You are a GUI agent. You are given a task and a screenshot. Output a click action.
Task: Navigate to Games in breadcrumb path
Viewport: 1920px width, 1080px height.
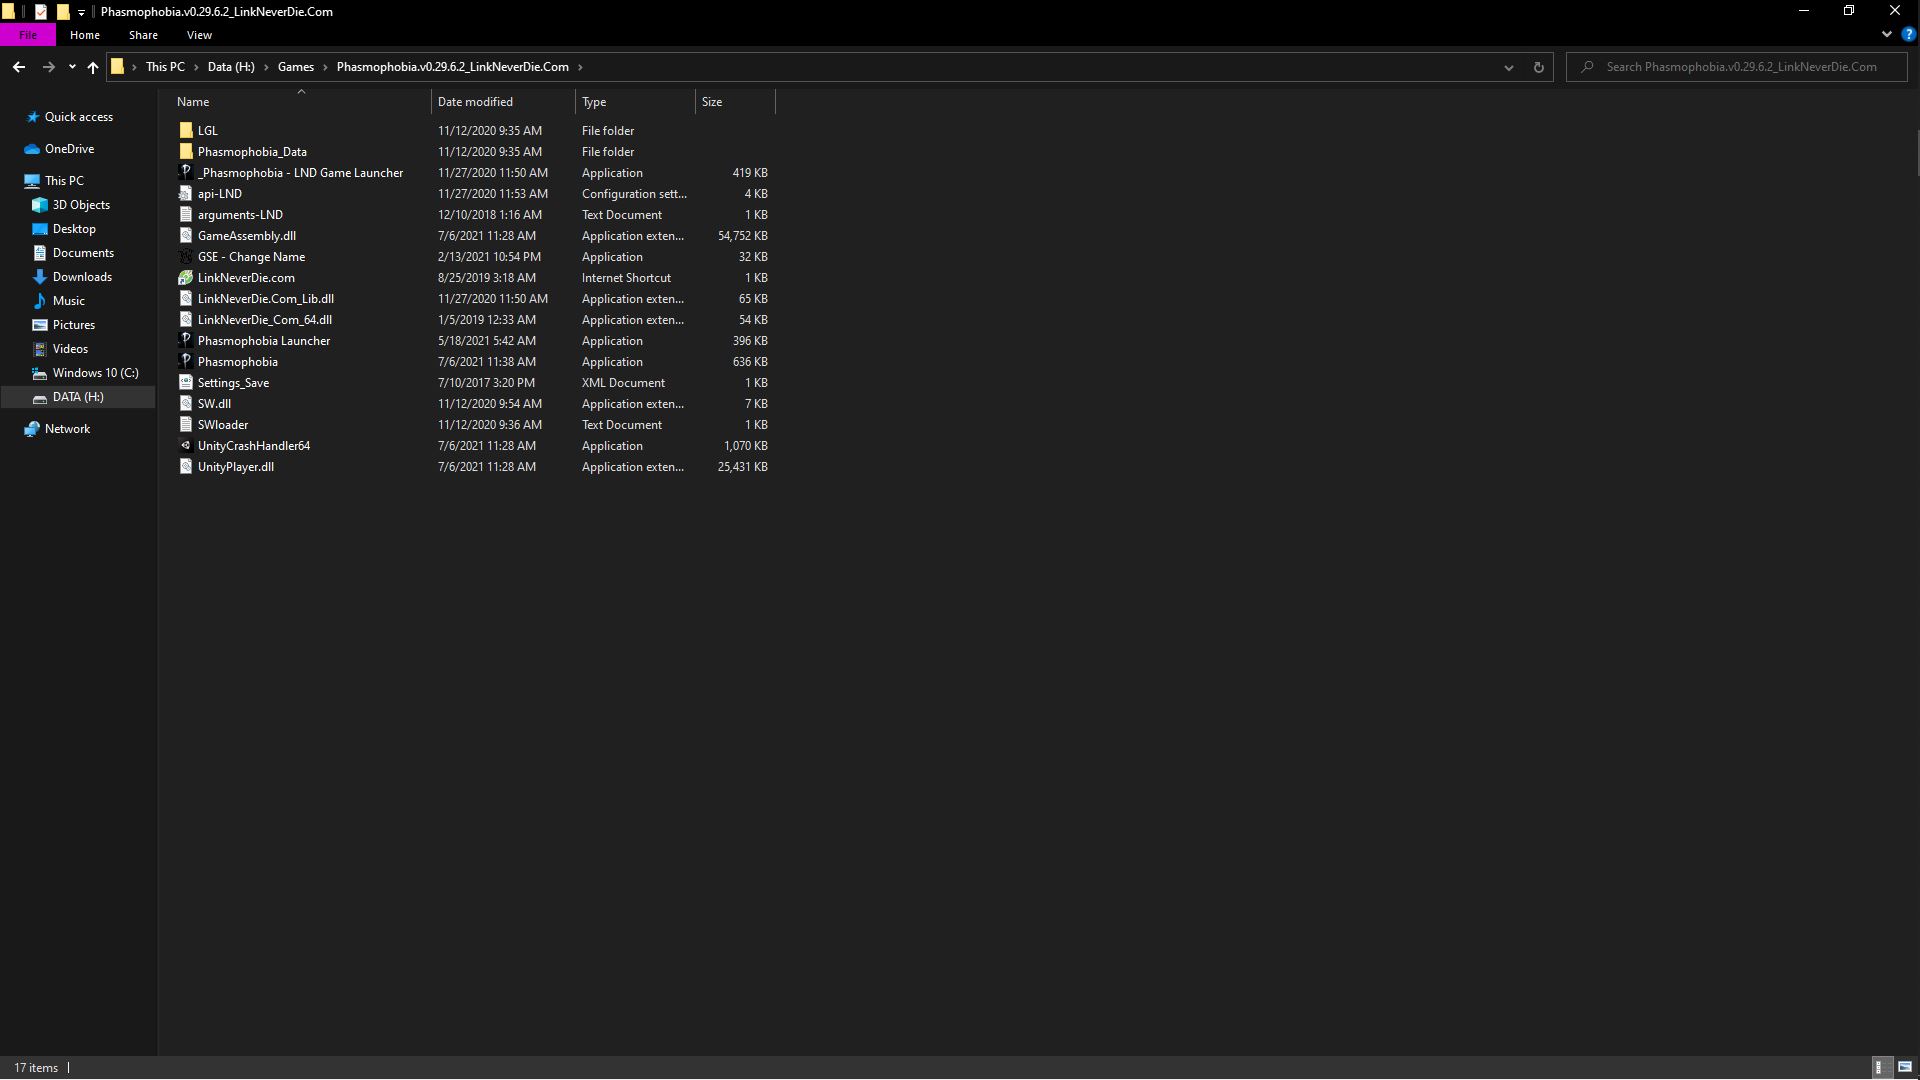(x=295, y=67)
